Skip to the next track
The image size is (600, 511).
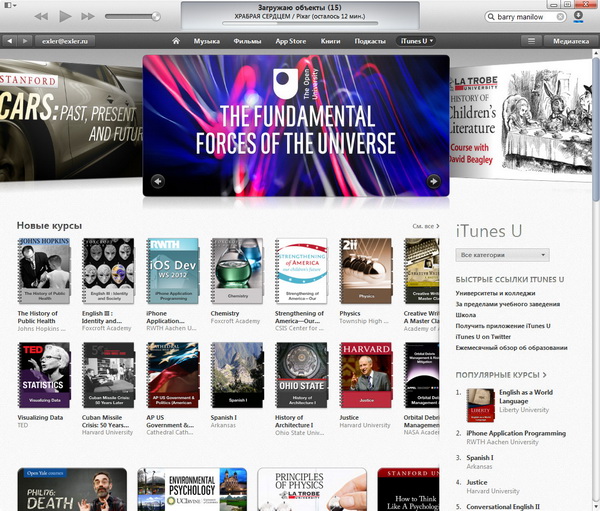pos(89,17)
